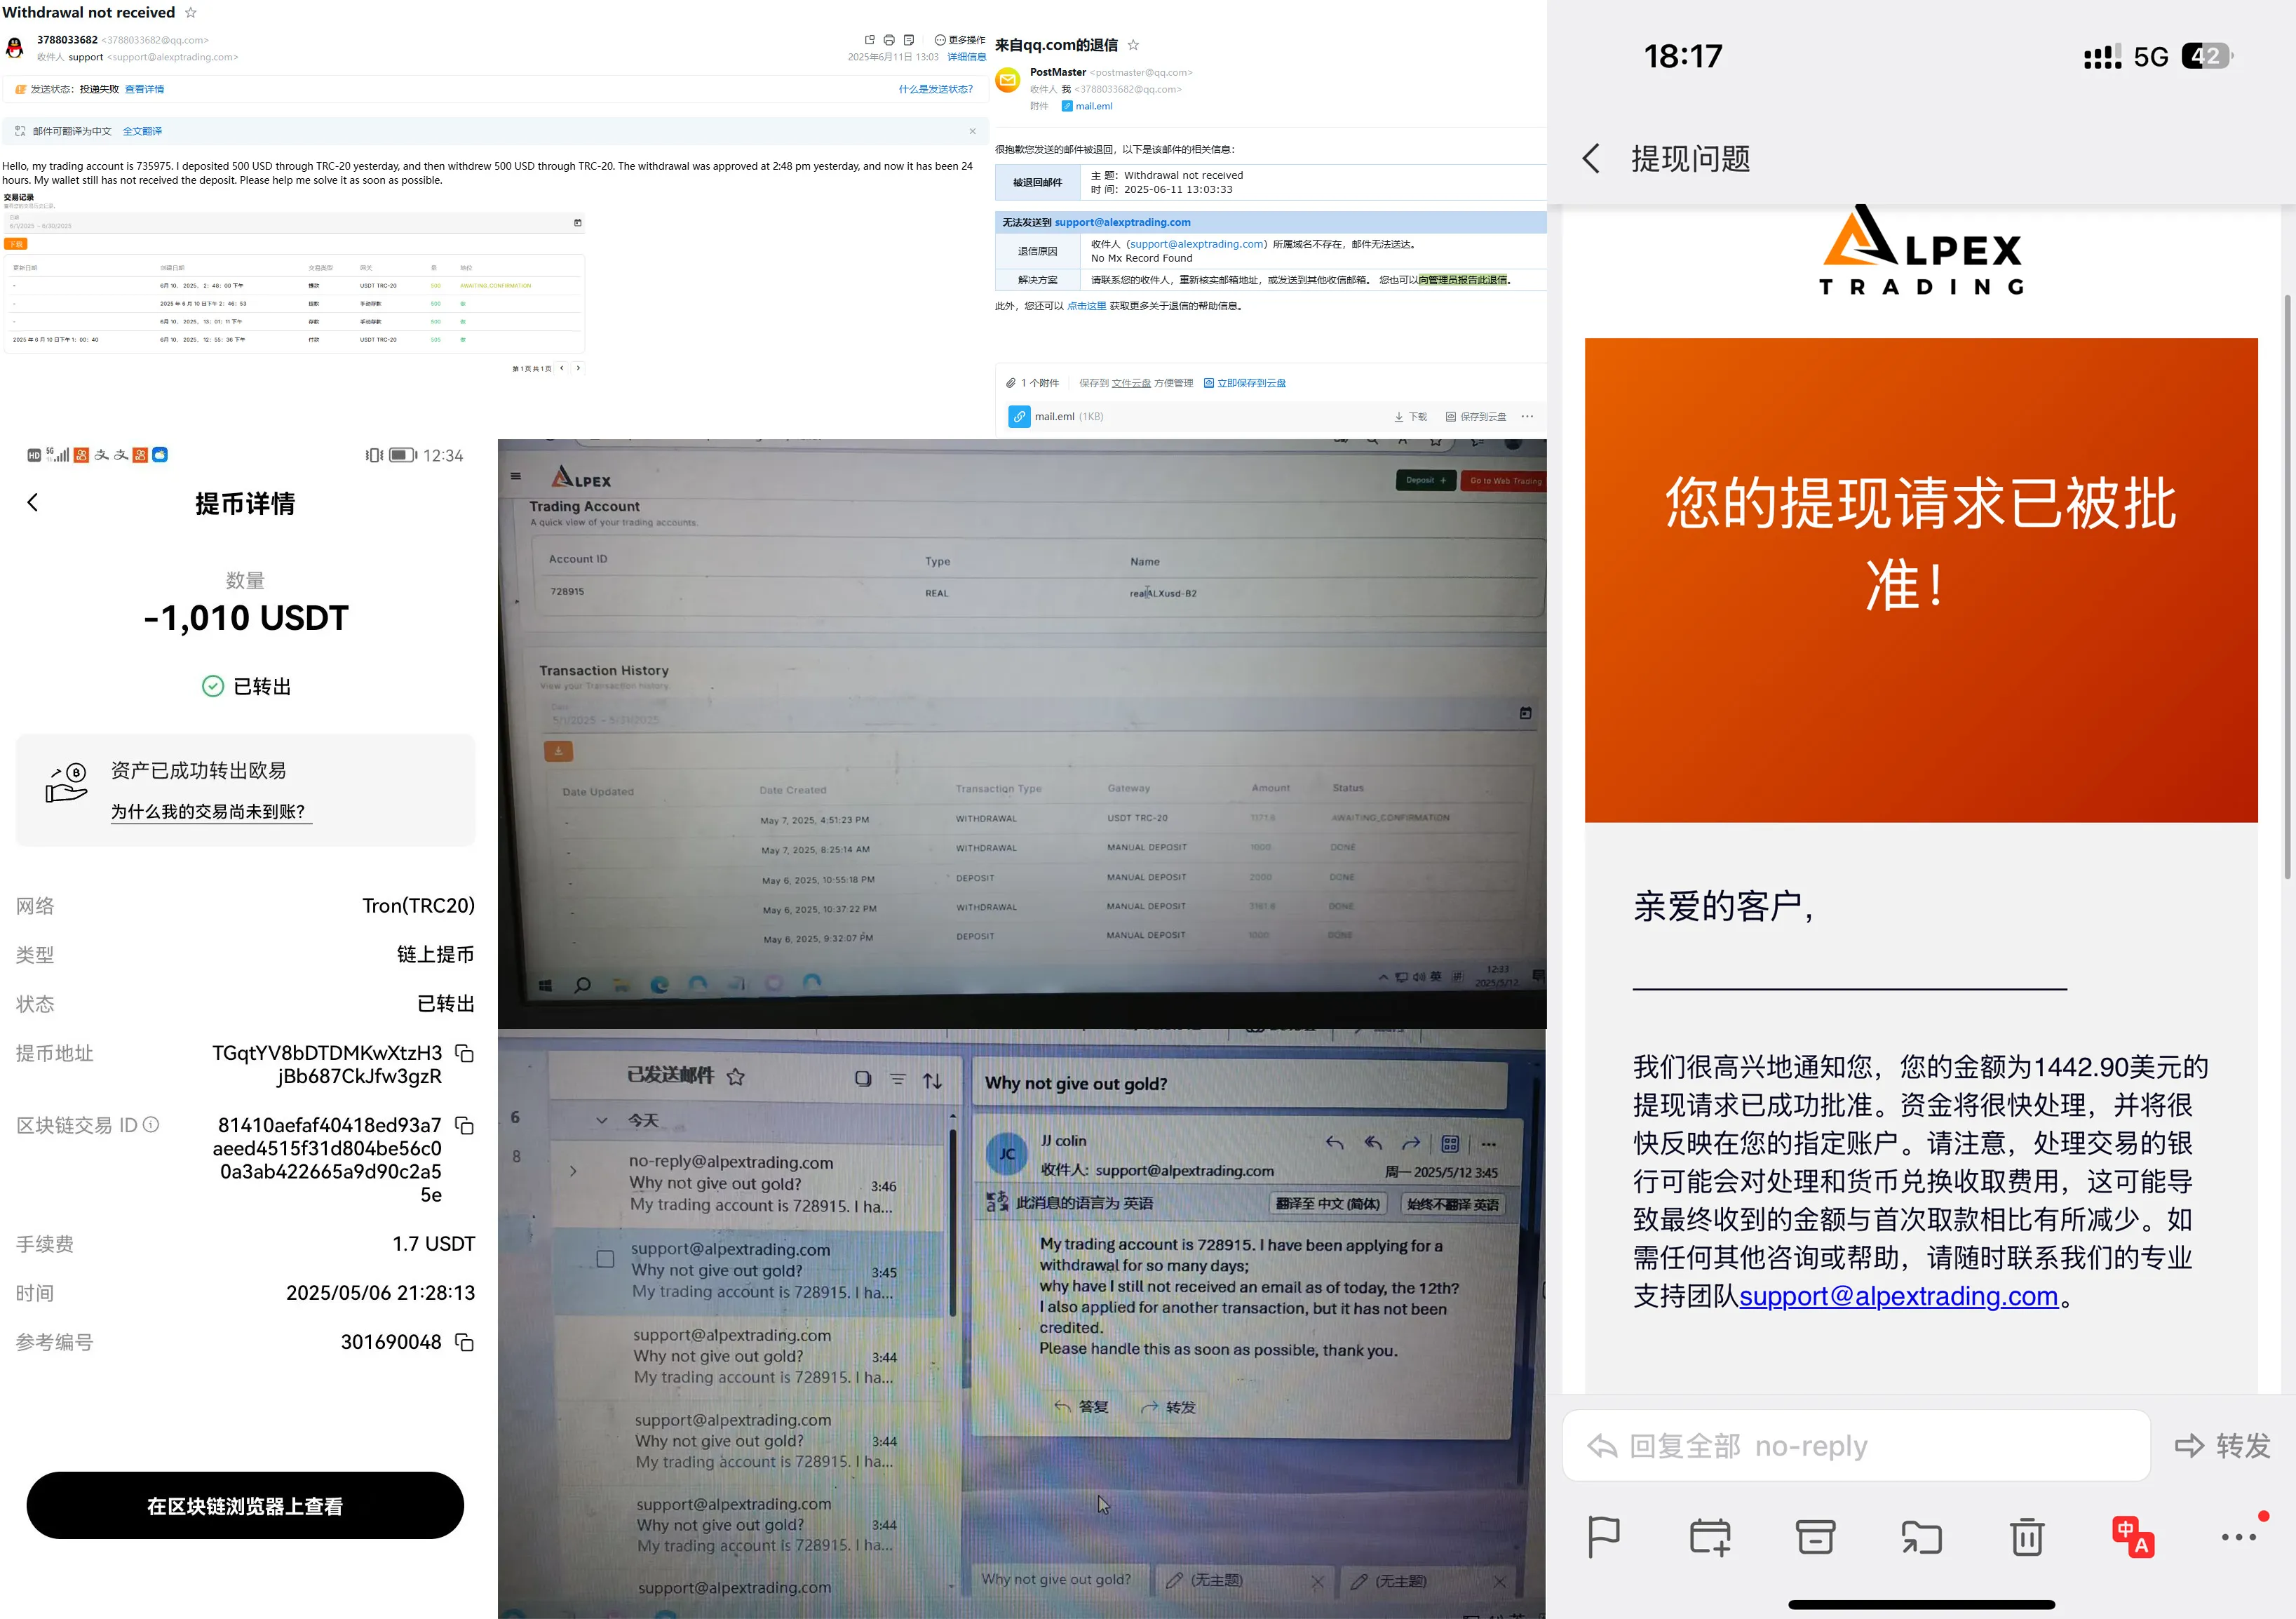Expand the no-reply@alpextrading.com 3:46 thread
The height and width of the screenshot is (1619, 2296).
coord(573,1171)
